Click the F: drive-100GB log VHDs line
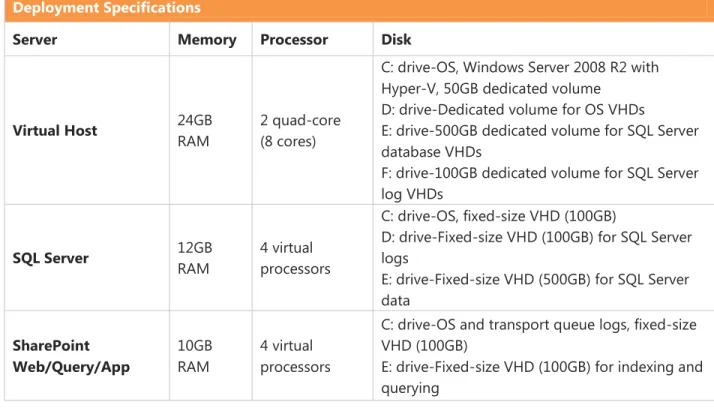The height and width of the screenshot is (408, 714). coord(540,184)
